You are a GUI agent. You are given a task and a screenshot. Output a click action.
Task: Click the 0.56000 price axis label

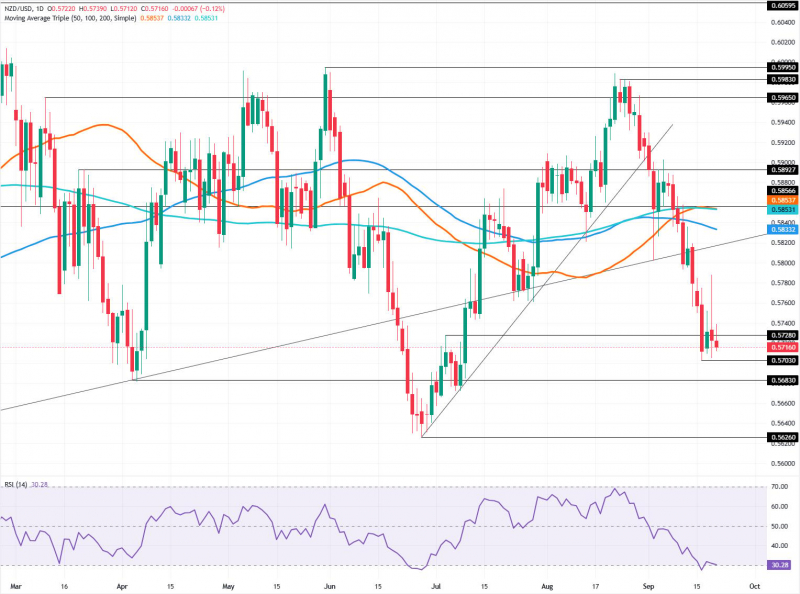pyautogui.click(x=783, y=464)
